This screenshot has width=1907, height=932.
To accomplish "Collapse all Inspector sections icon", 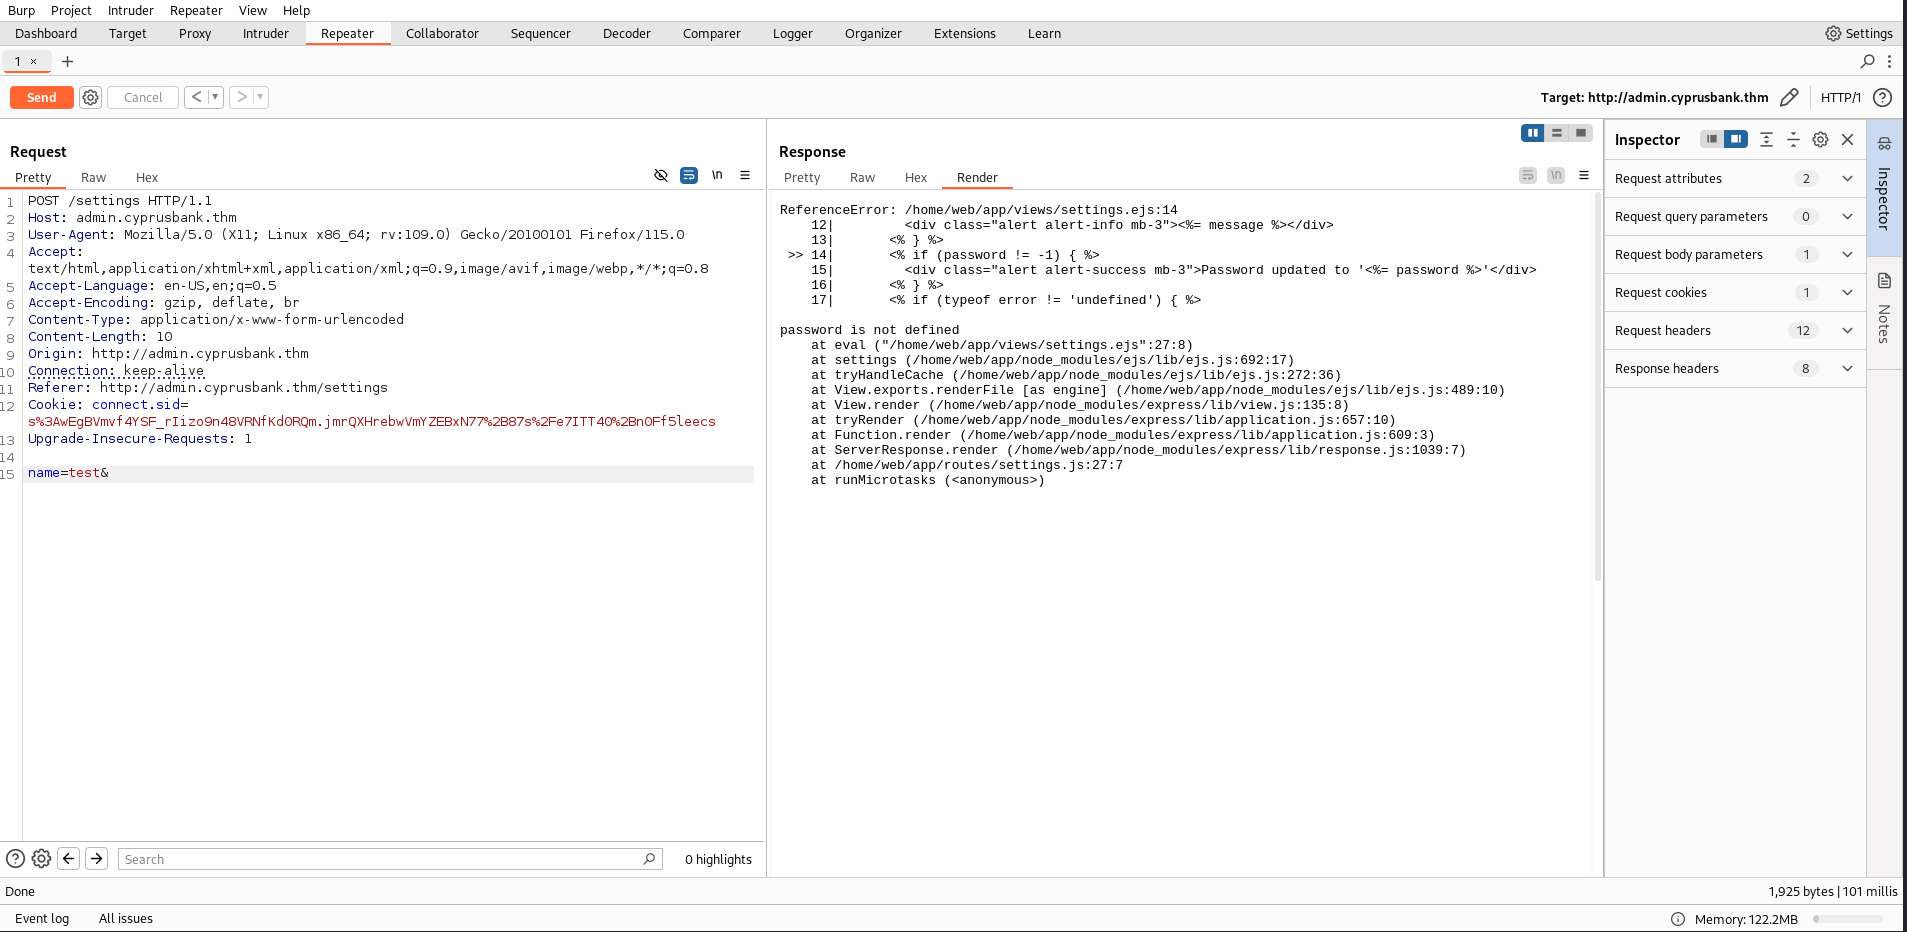I will [1793, 139].
